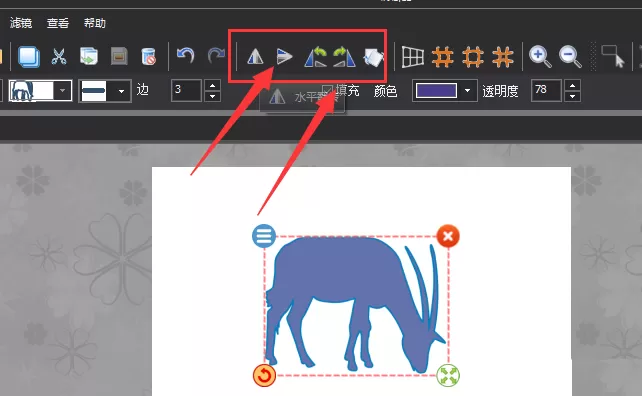Decrease the 边 border width value
Screen dimensions: 642x396
(x=212, y=96)
